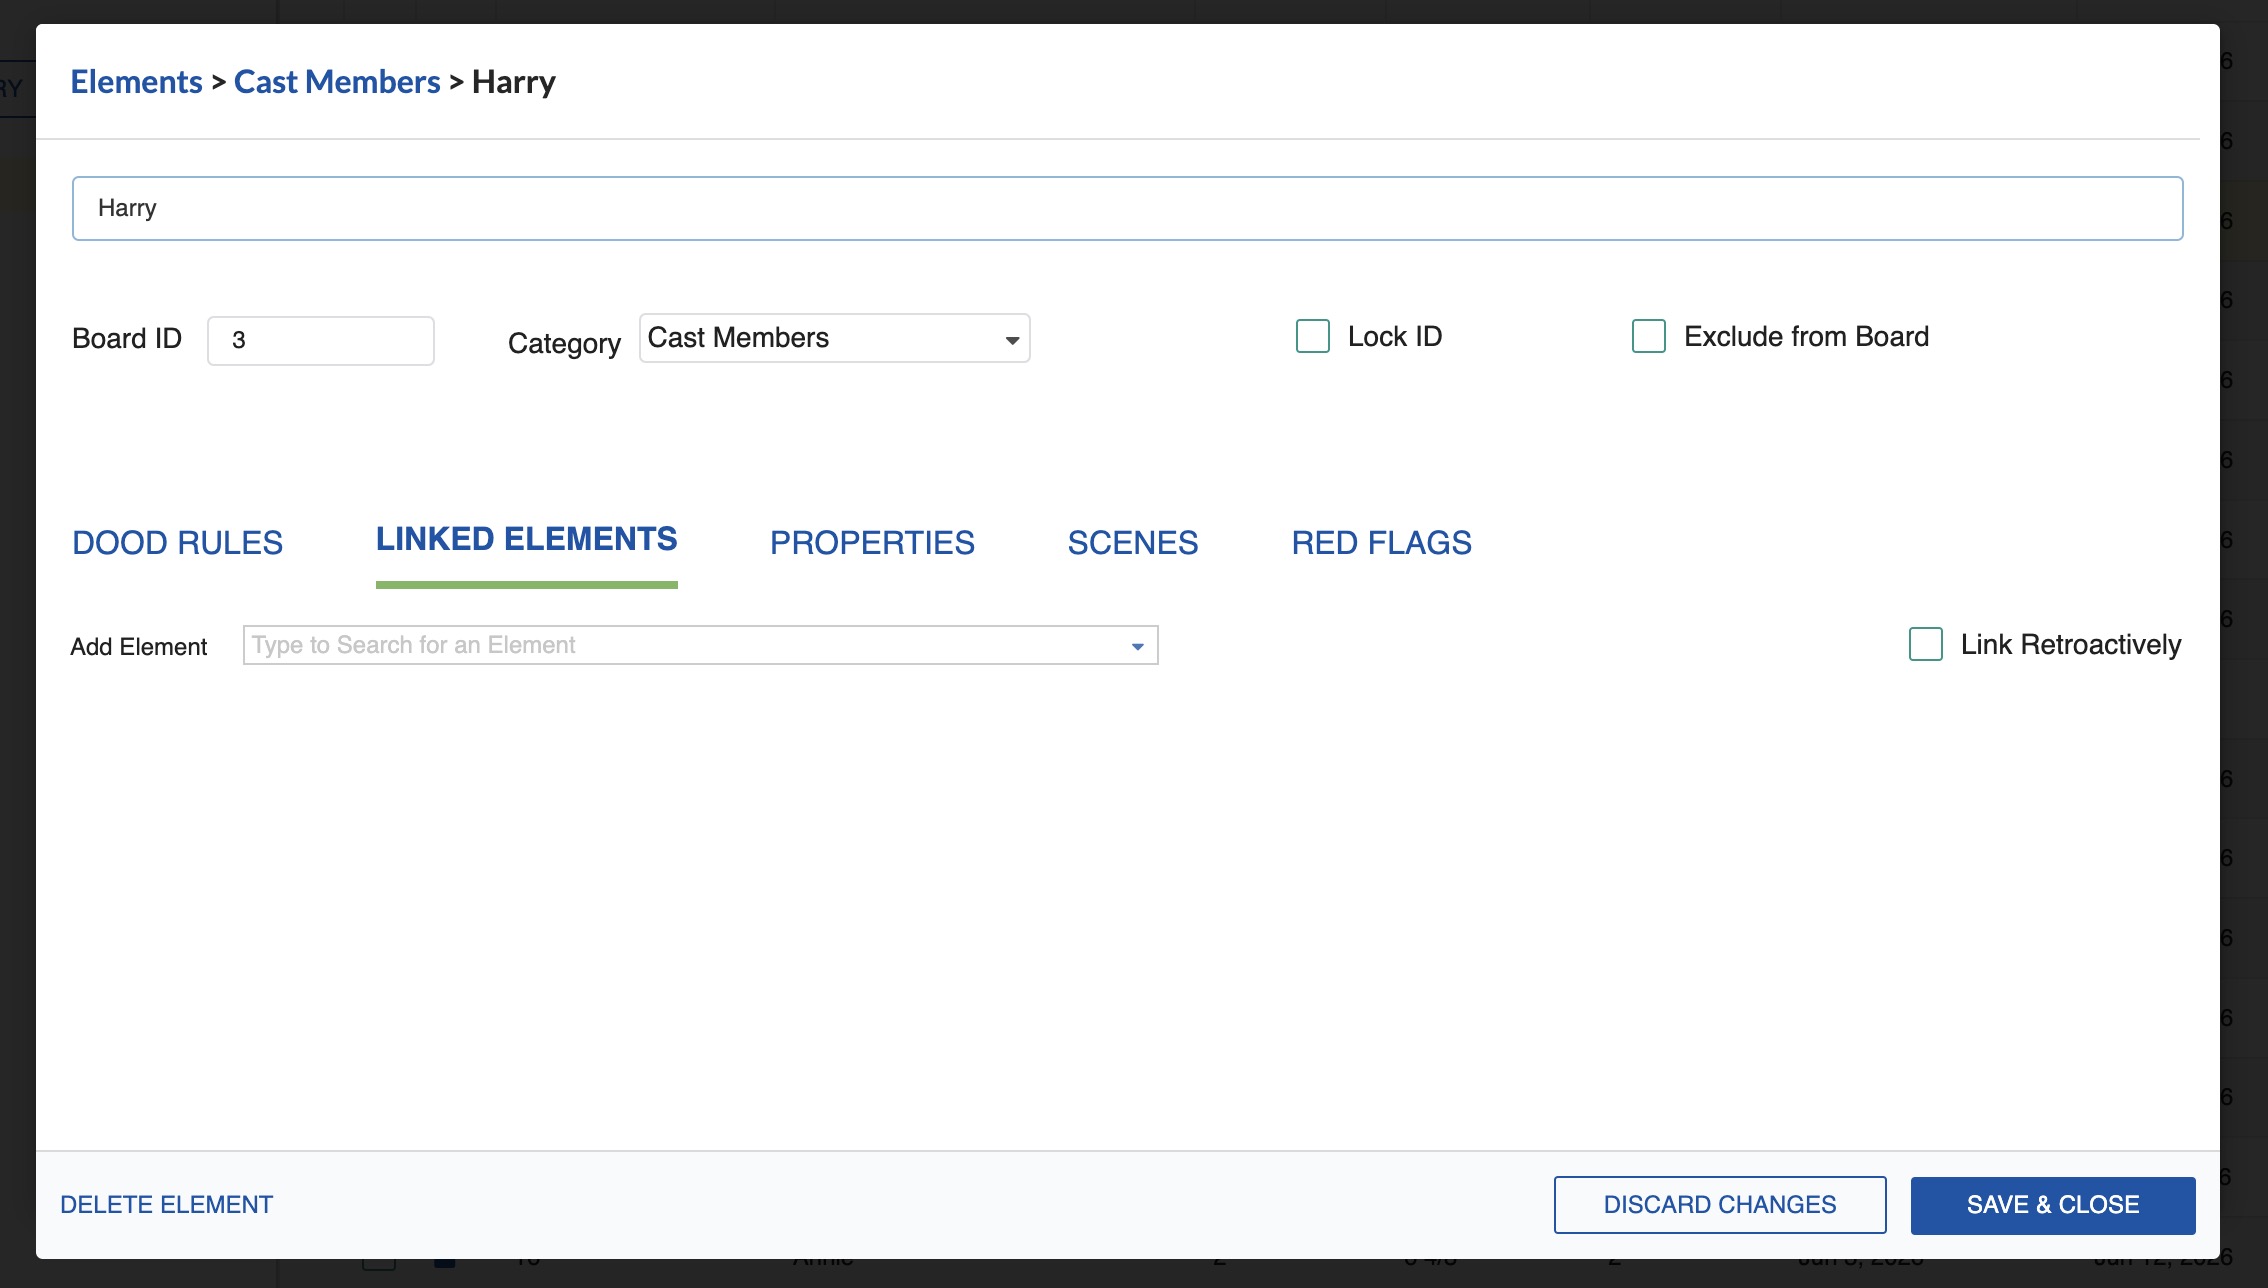Toggle Link Retroactively checkbox
This screenshot has width=2268, height=1288.
point(1925,645)
